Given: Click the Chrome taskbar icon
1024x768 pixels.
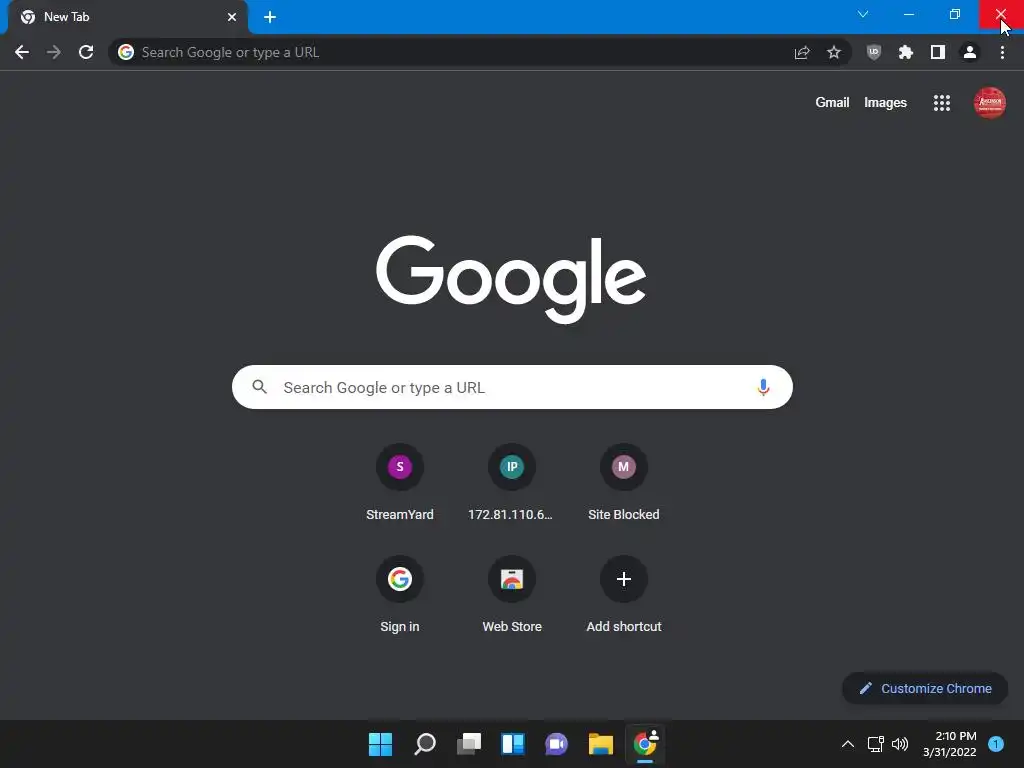Looking at the screenshot, I should (x=645, y=744).
